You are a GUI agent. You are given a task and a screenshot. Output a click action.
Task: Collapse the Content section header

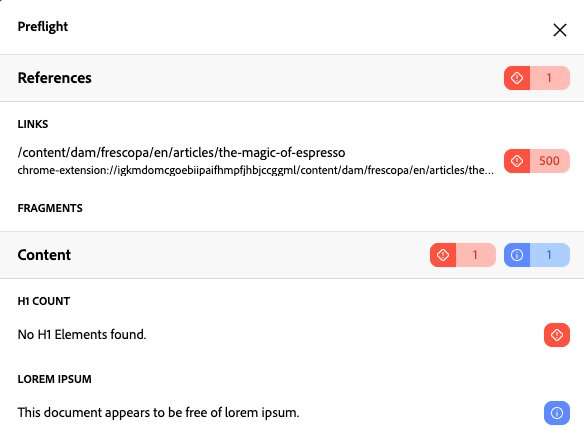point(292,255)
